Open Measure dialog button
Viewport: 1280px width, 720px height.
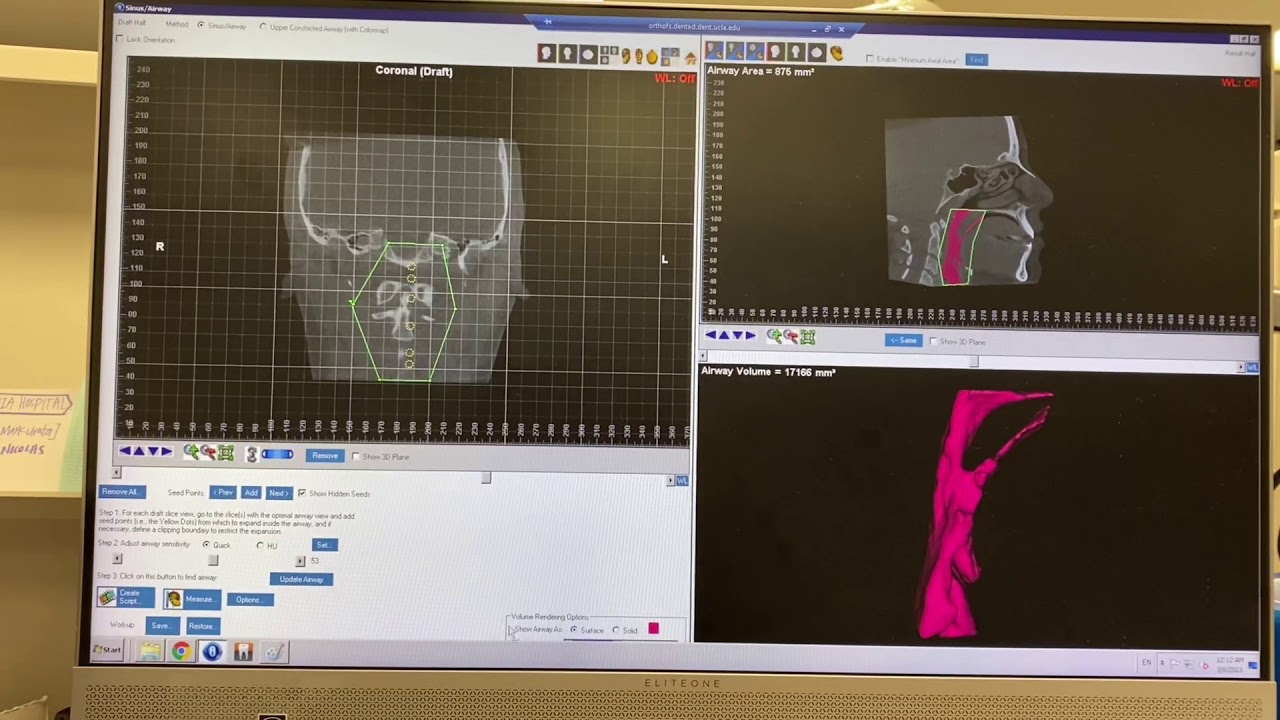point(192,599)
